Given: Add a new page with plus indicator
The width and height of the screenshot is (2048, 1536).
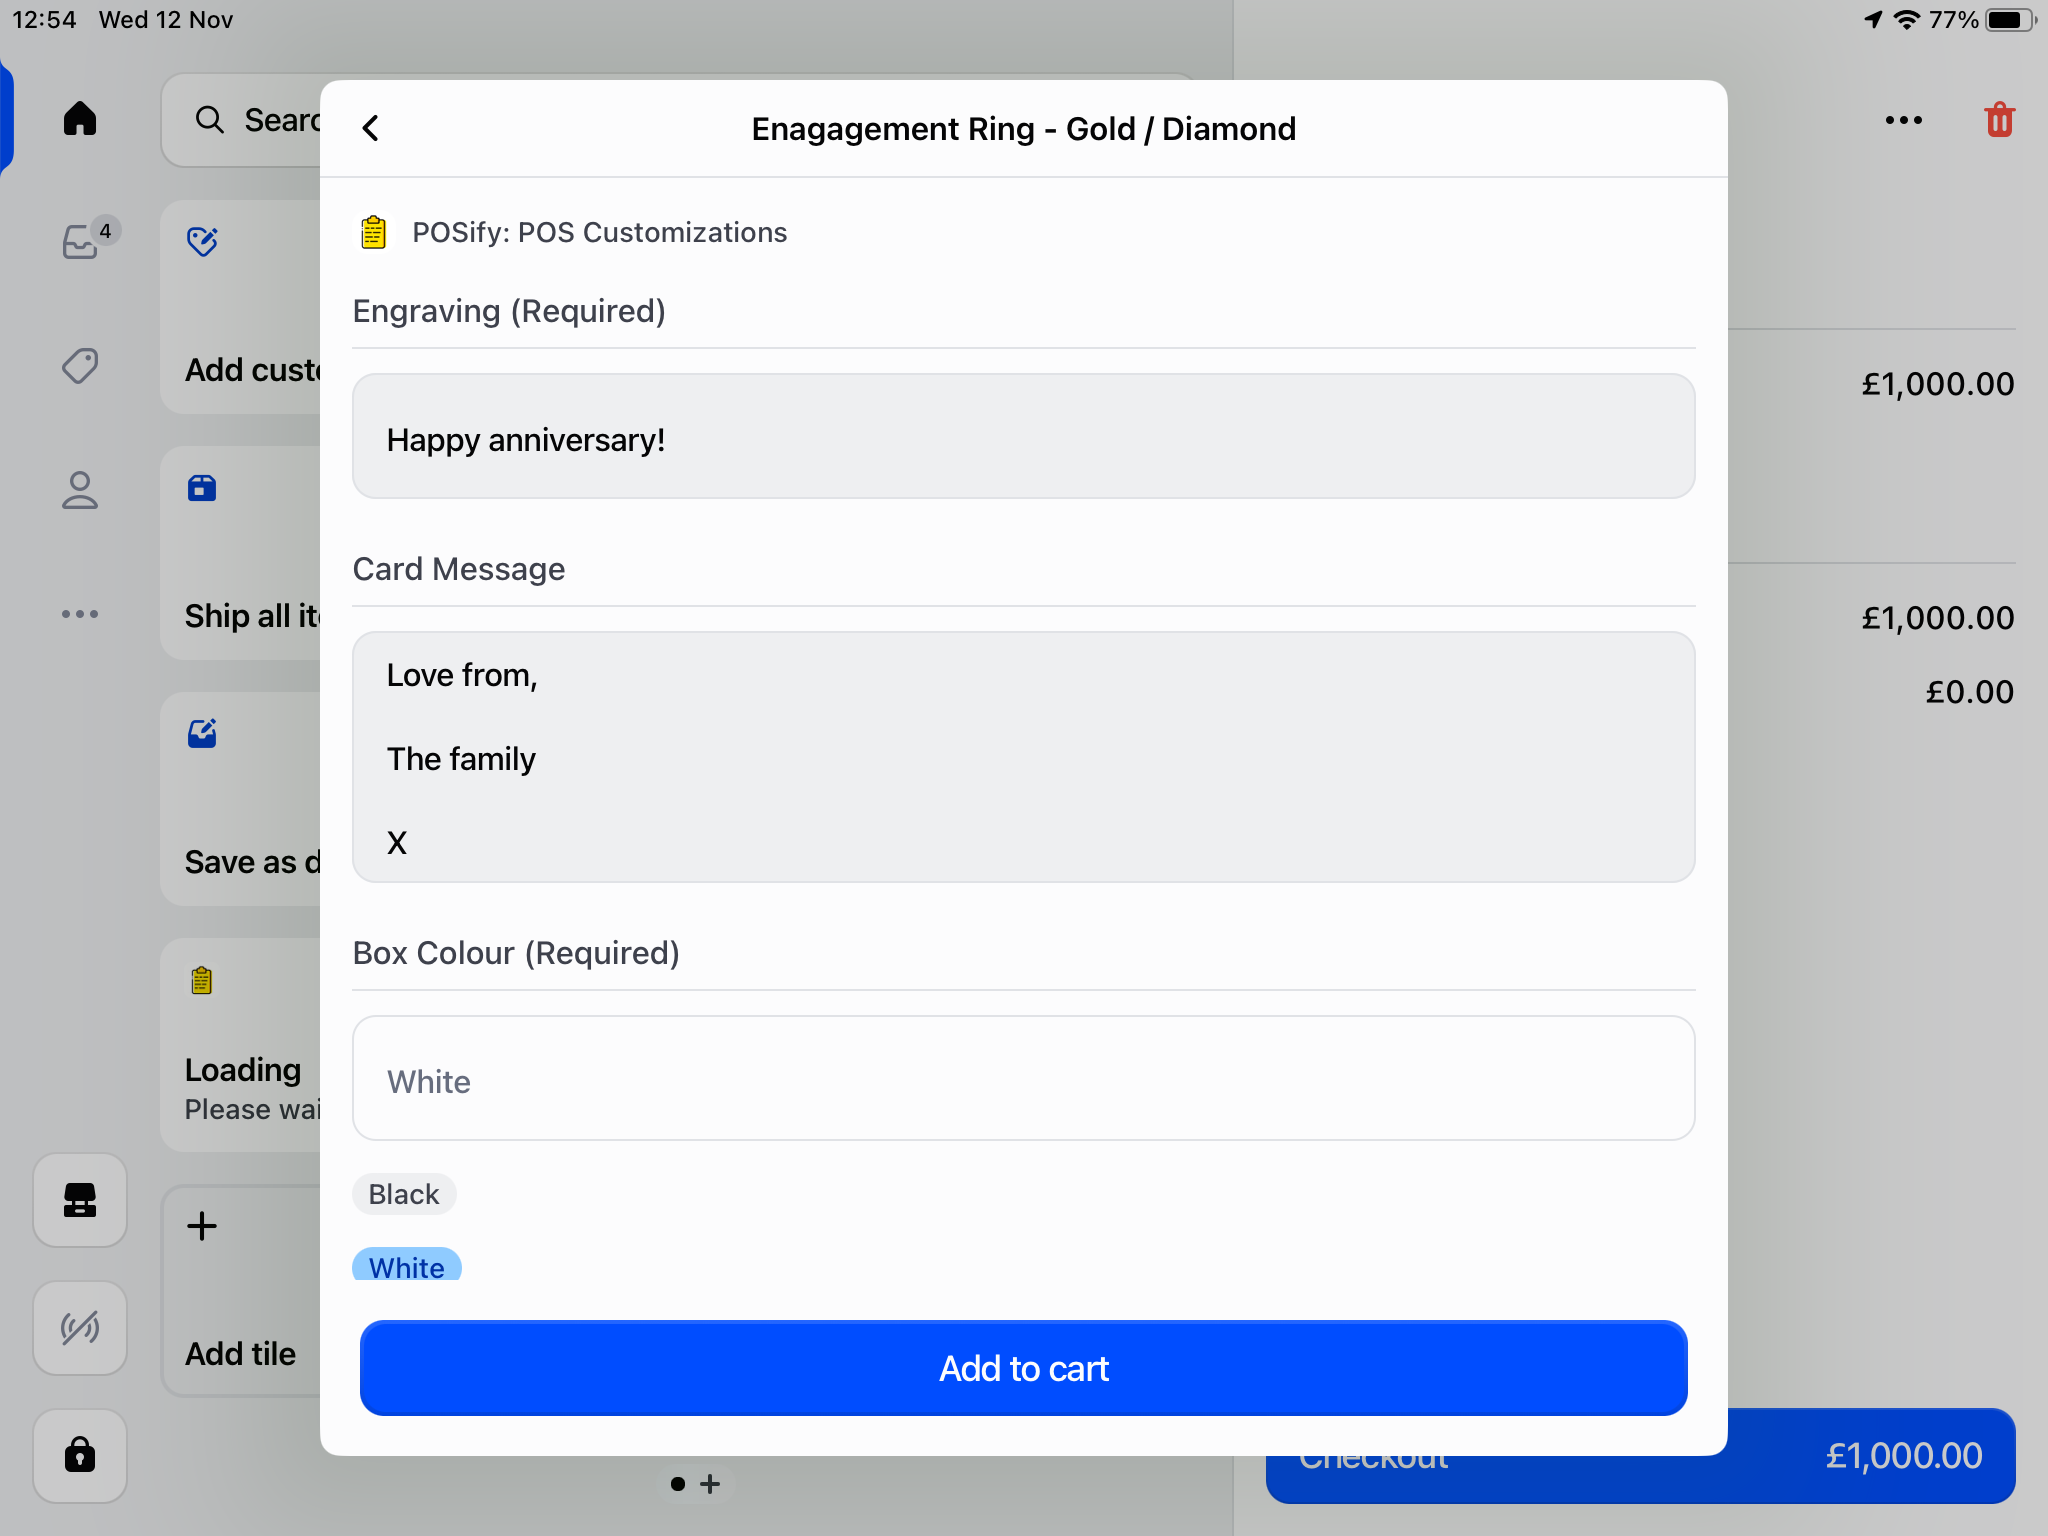Looking at the screenshot, I should click(x=711, y=1484).
